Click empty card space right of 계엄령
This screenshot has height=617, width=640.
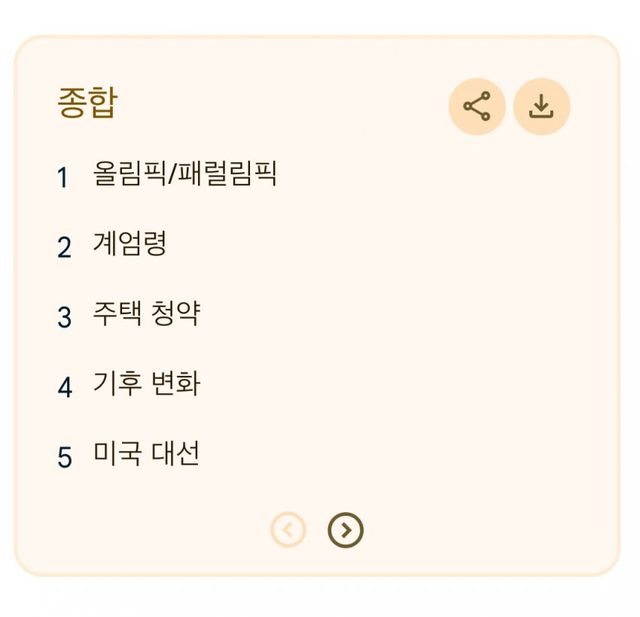(x=400, y=244)
